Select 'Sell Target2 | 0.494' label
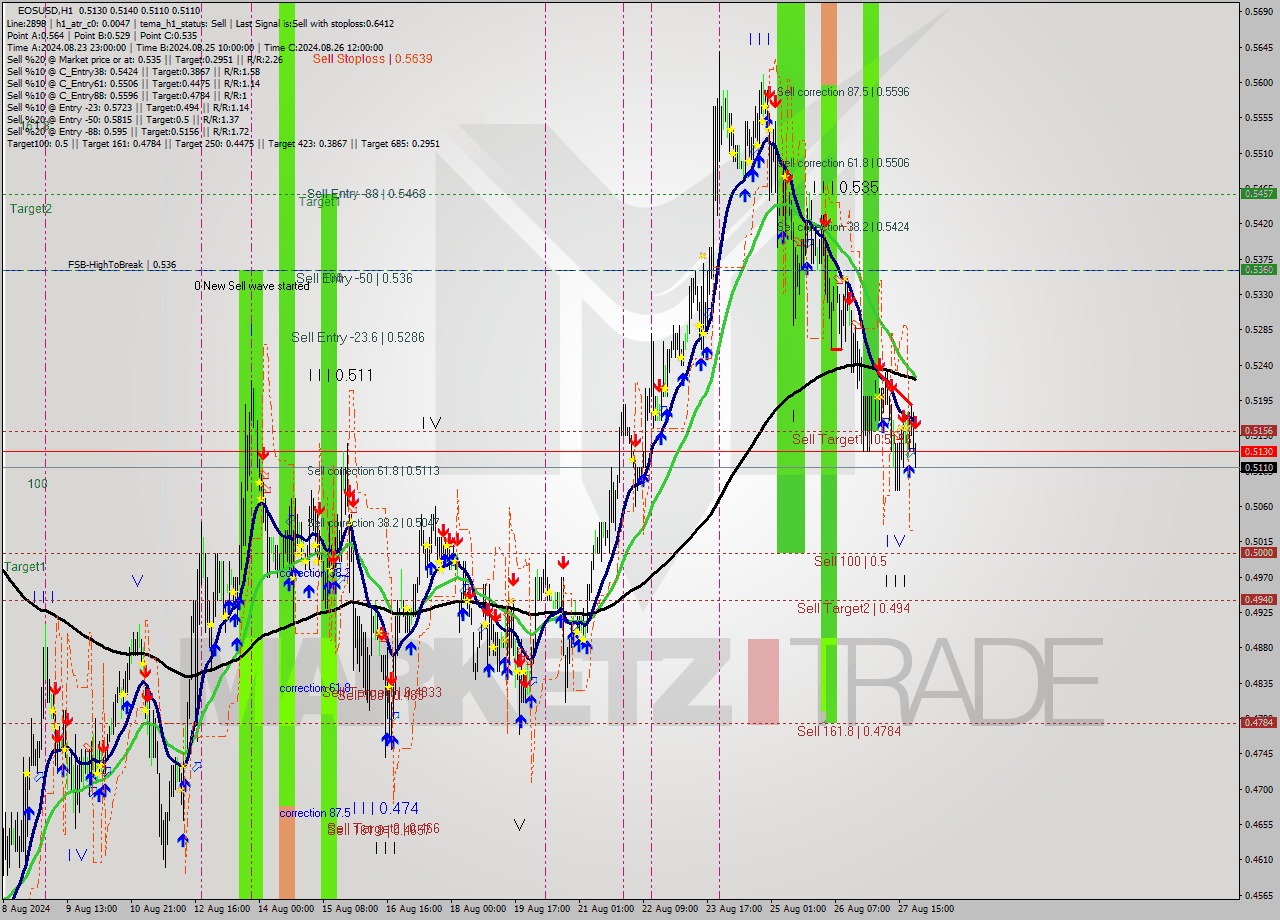 tap(853, 608)
